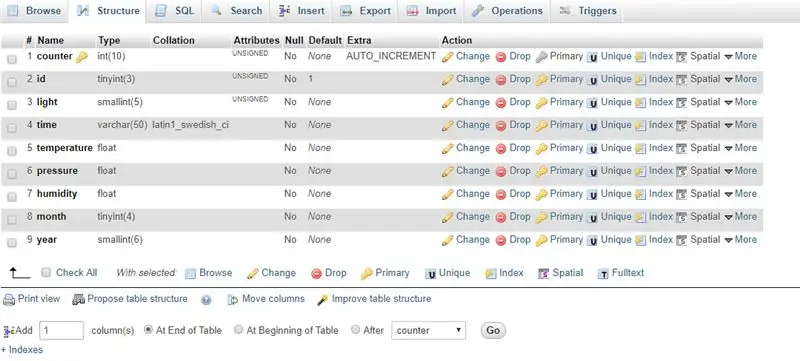800x361 pixels.
Task: Switch to the Insert tab
Action: click(302, 11)
